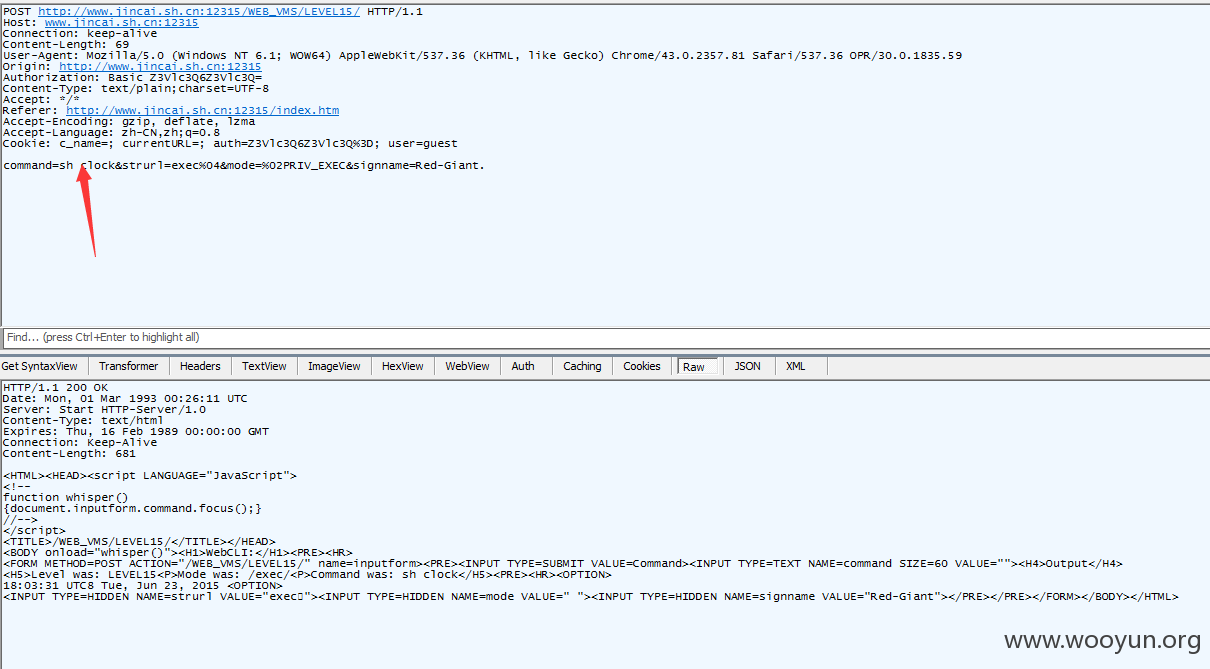Click the 18:03:31 UTC8 clock output line
The width and height of the screenshot is (1210, 669).
[142, 585]
